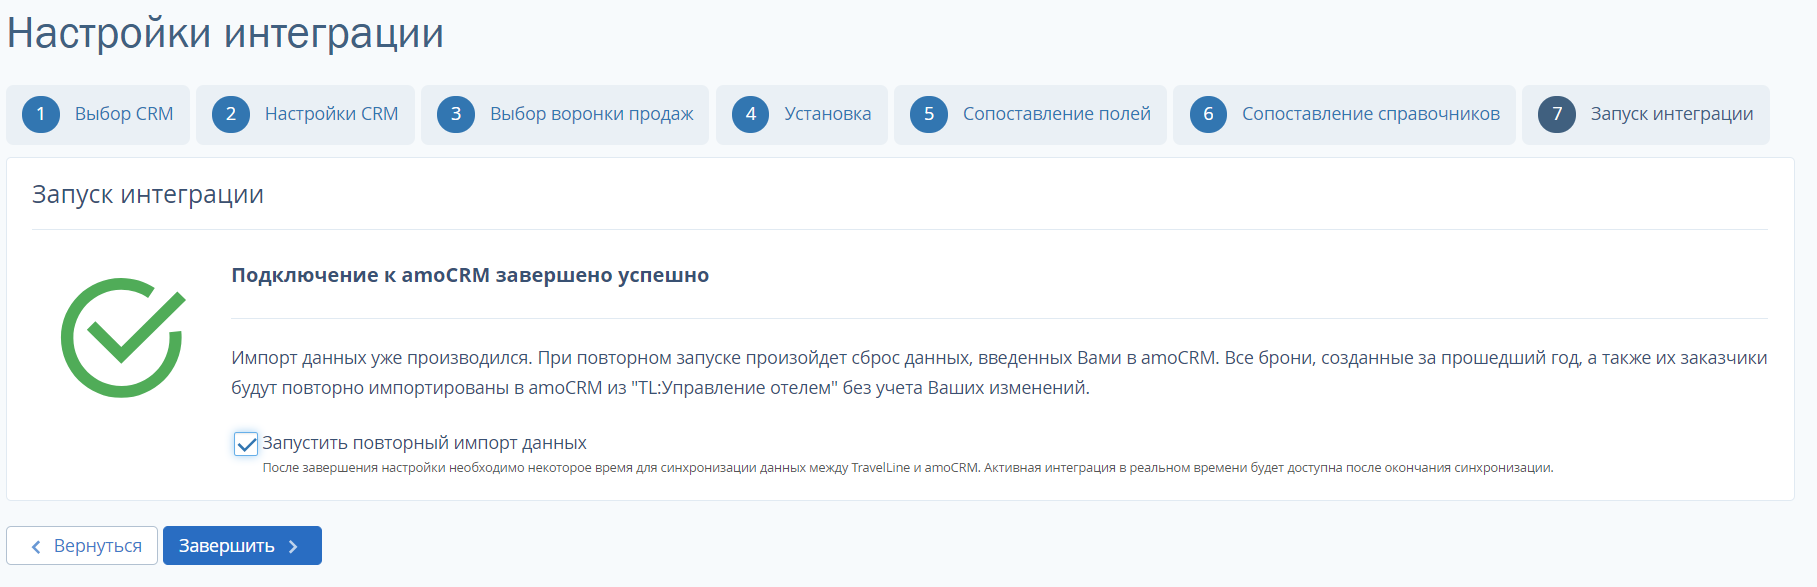
Task: Click the number 1 step circle
Action: coord(41,114)
